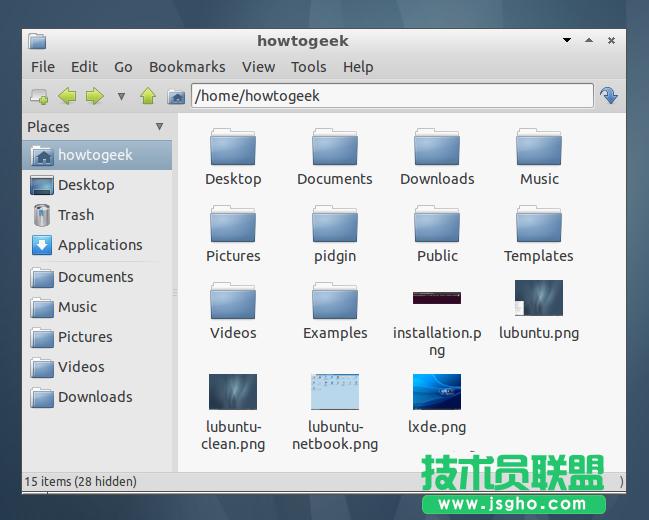Go to parent folder with up arrow
649x520 pixels.
pos(148,96)
